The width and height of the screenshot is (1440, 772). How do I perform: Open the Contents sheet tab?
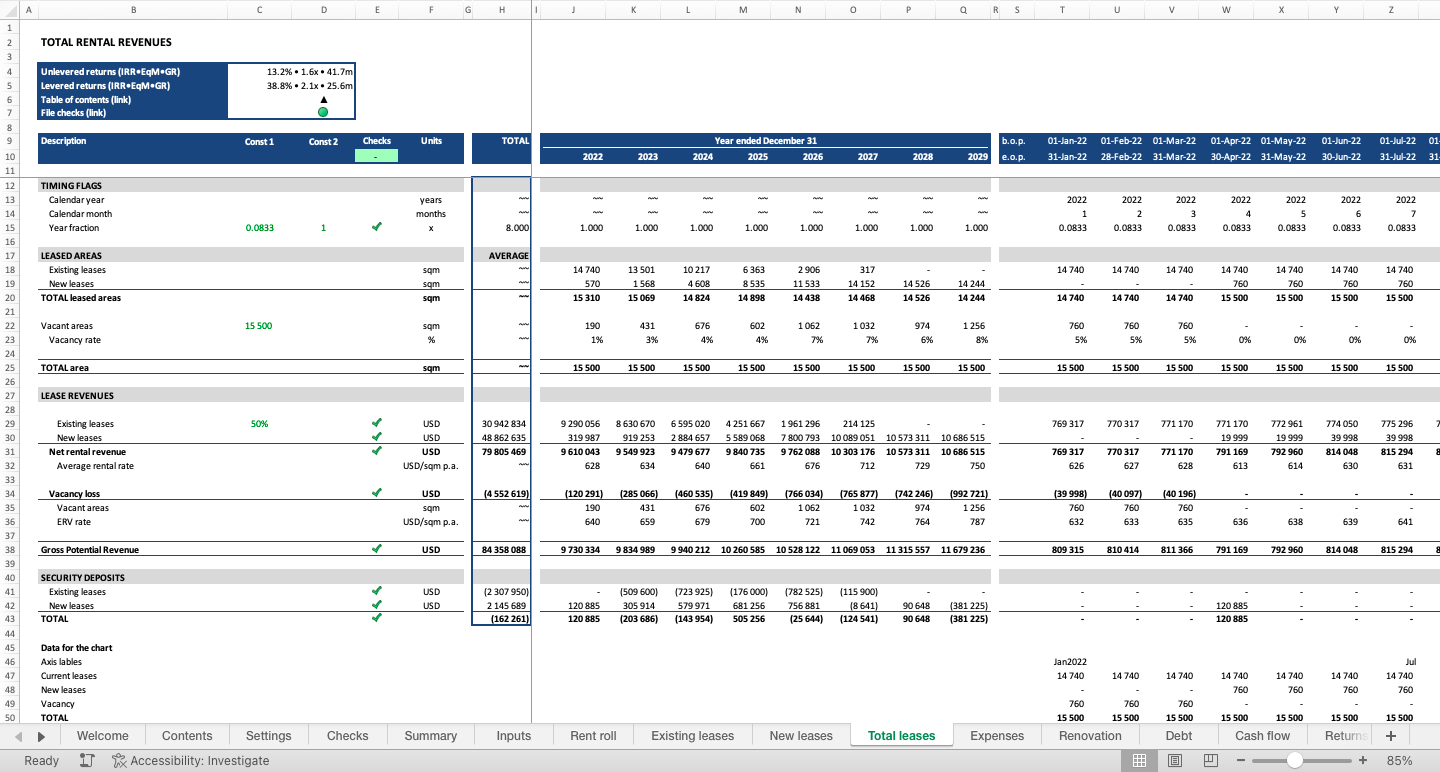[x=187, y=736]
